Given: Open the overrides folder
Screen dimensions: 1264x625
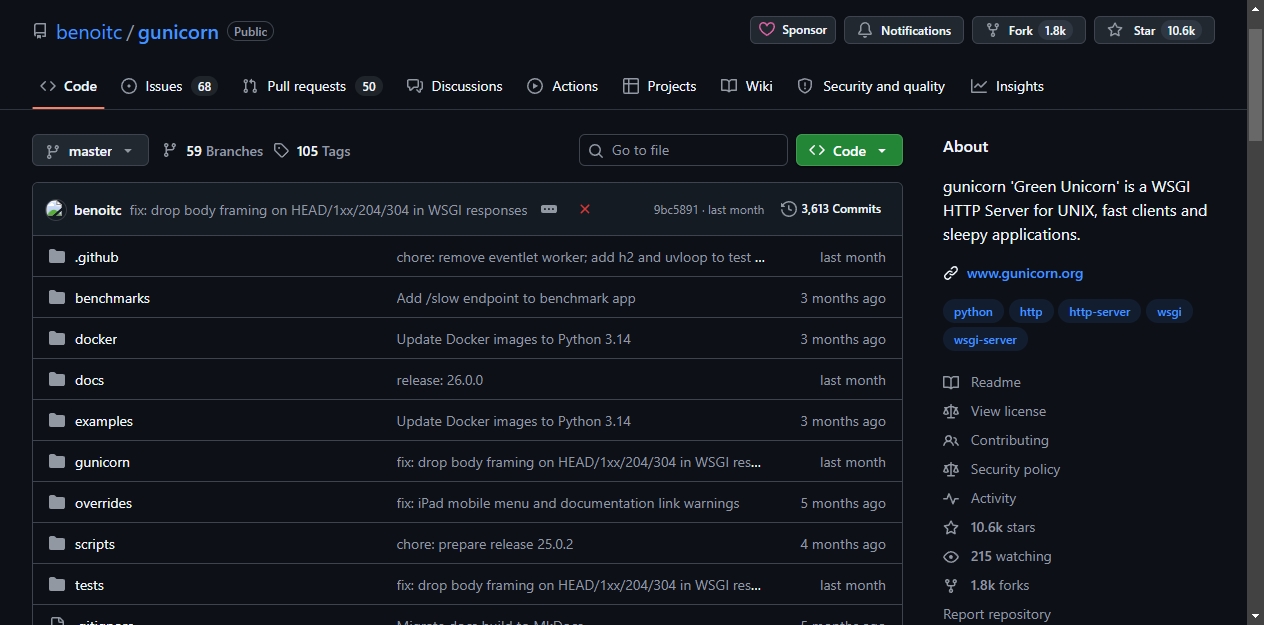Looking at the screenshot, I should (x=103, y=503).
